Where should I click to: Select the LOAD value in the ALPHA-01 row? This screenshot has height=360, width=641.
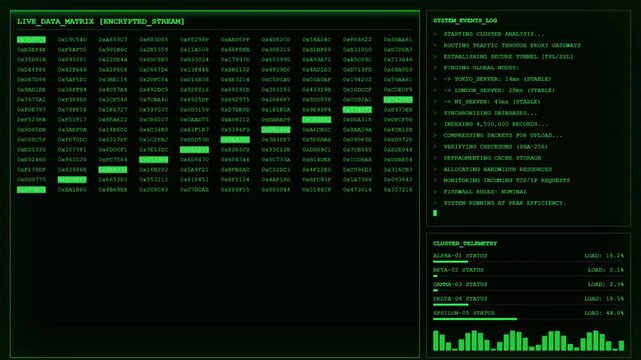click(604, 256)
